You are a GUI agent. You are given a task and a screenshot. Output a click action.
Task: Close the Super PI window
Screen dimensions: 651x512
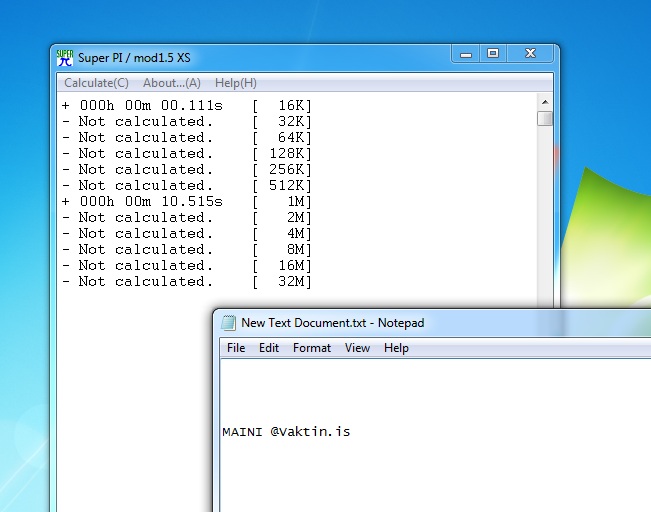click(x=531, y=54)
